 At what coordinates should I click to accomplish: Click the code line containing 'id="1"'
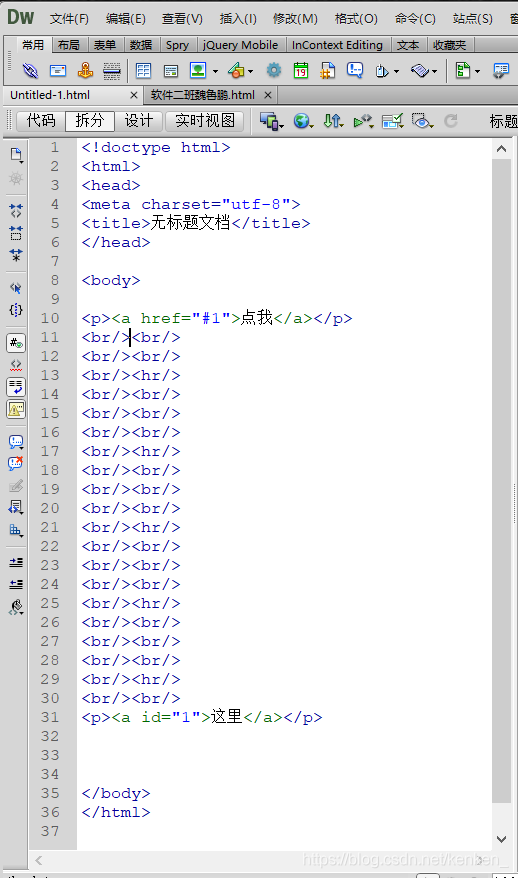click(x=202, y=717)
